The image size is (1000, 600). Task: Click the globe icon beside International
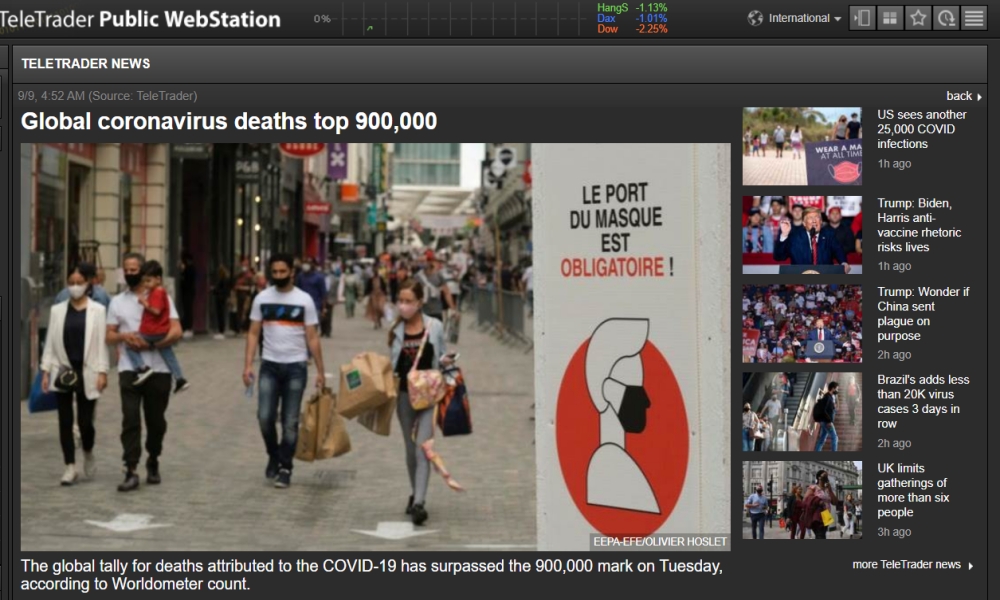tap(755, 18)
